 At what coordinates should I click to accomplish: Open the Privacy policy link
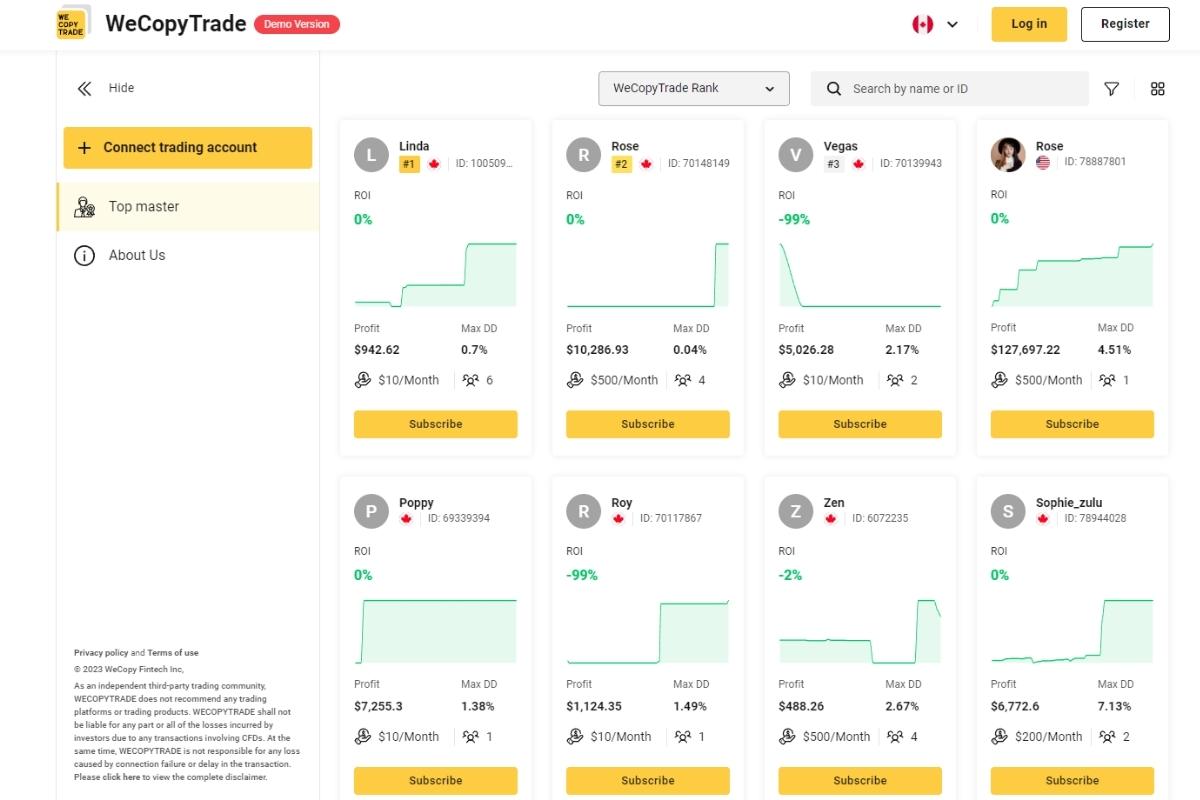coord(101,653)
